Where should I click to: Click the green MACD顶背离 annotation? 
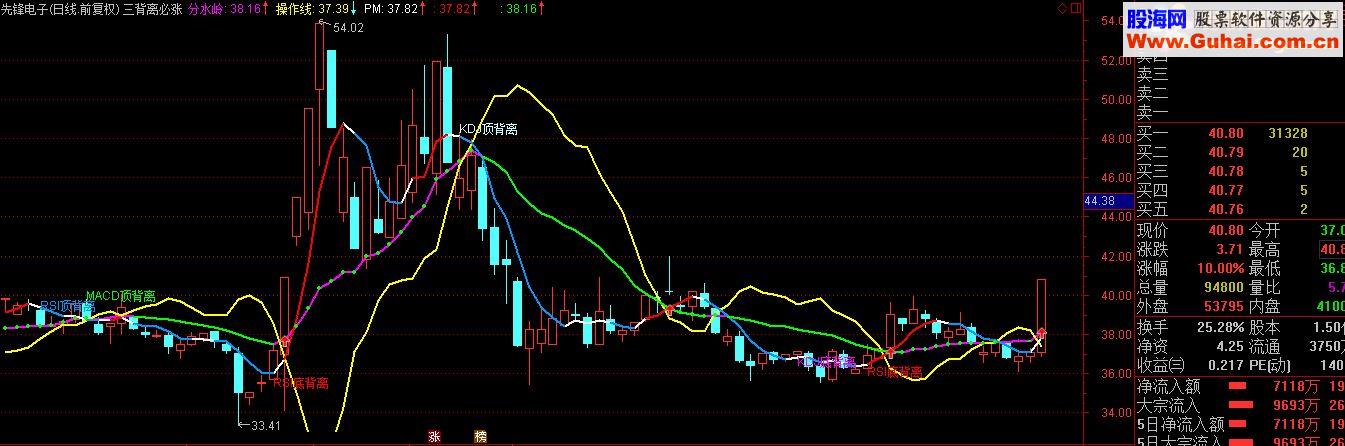pyautogui.click(x=120, y=296)
